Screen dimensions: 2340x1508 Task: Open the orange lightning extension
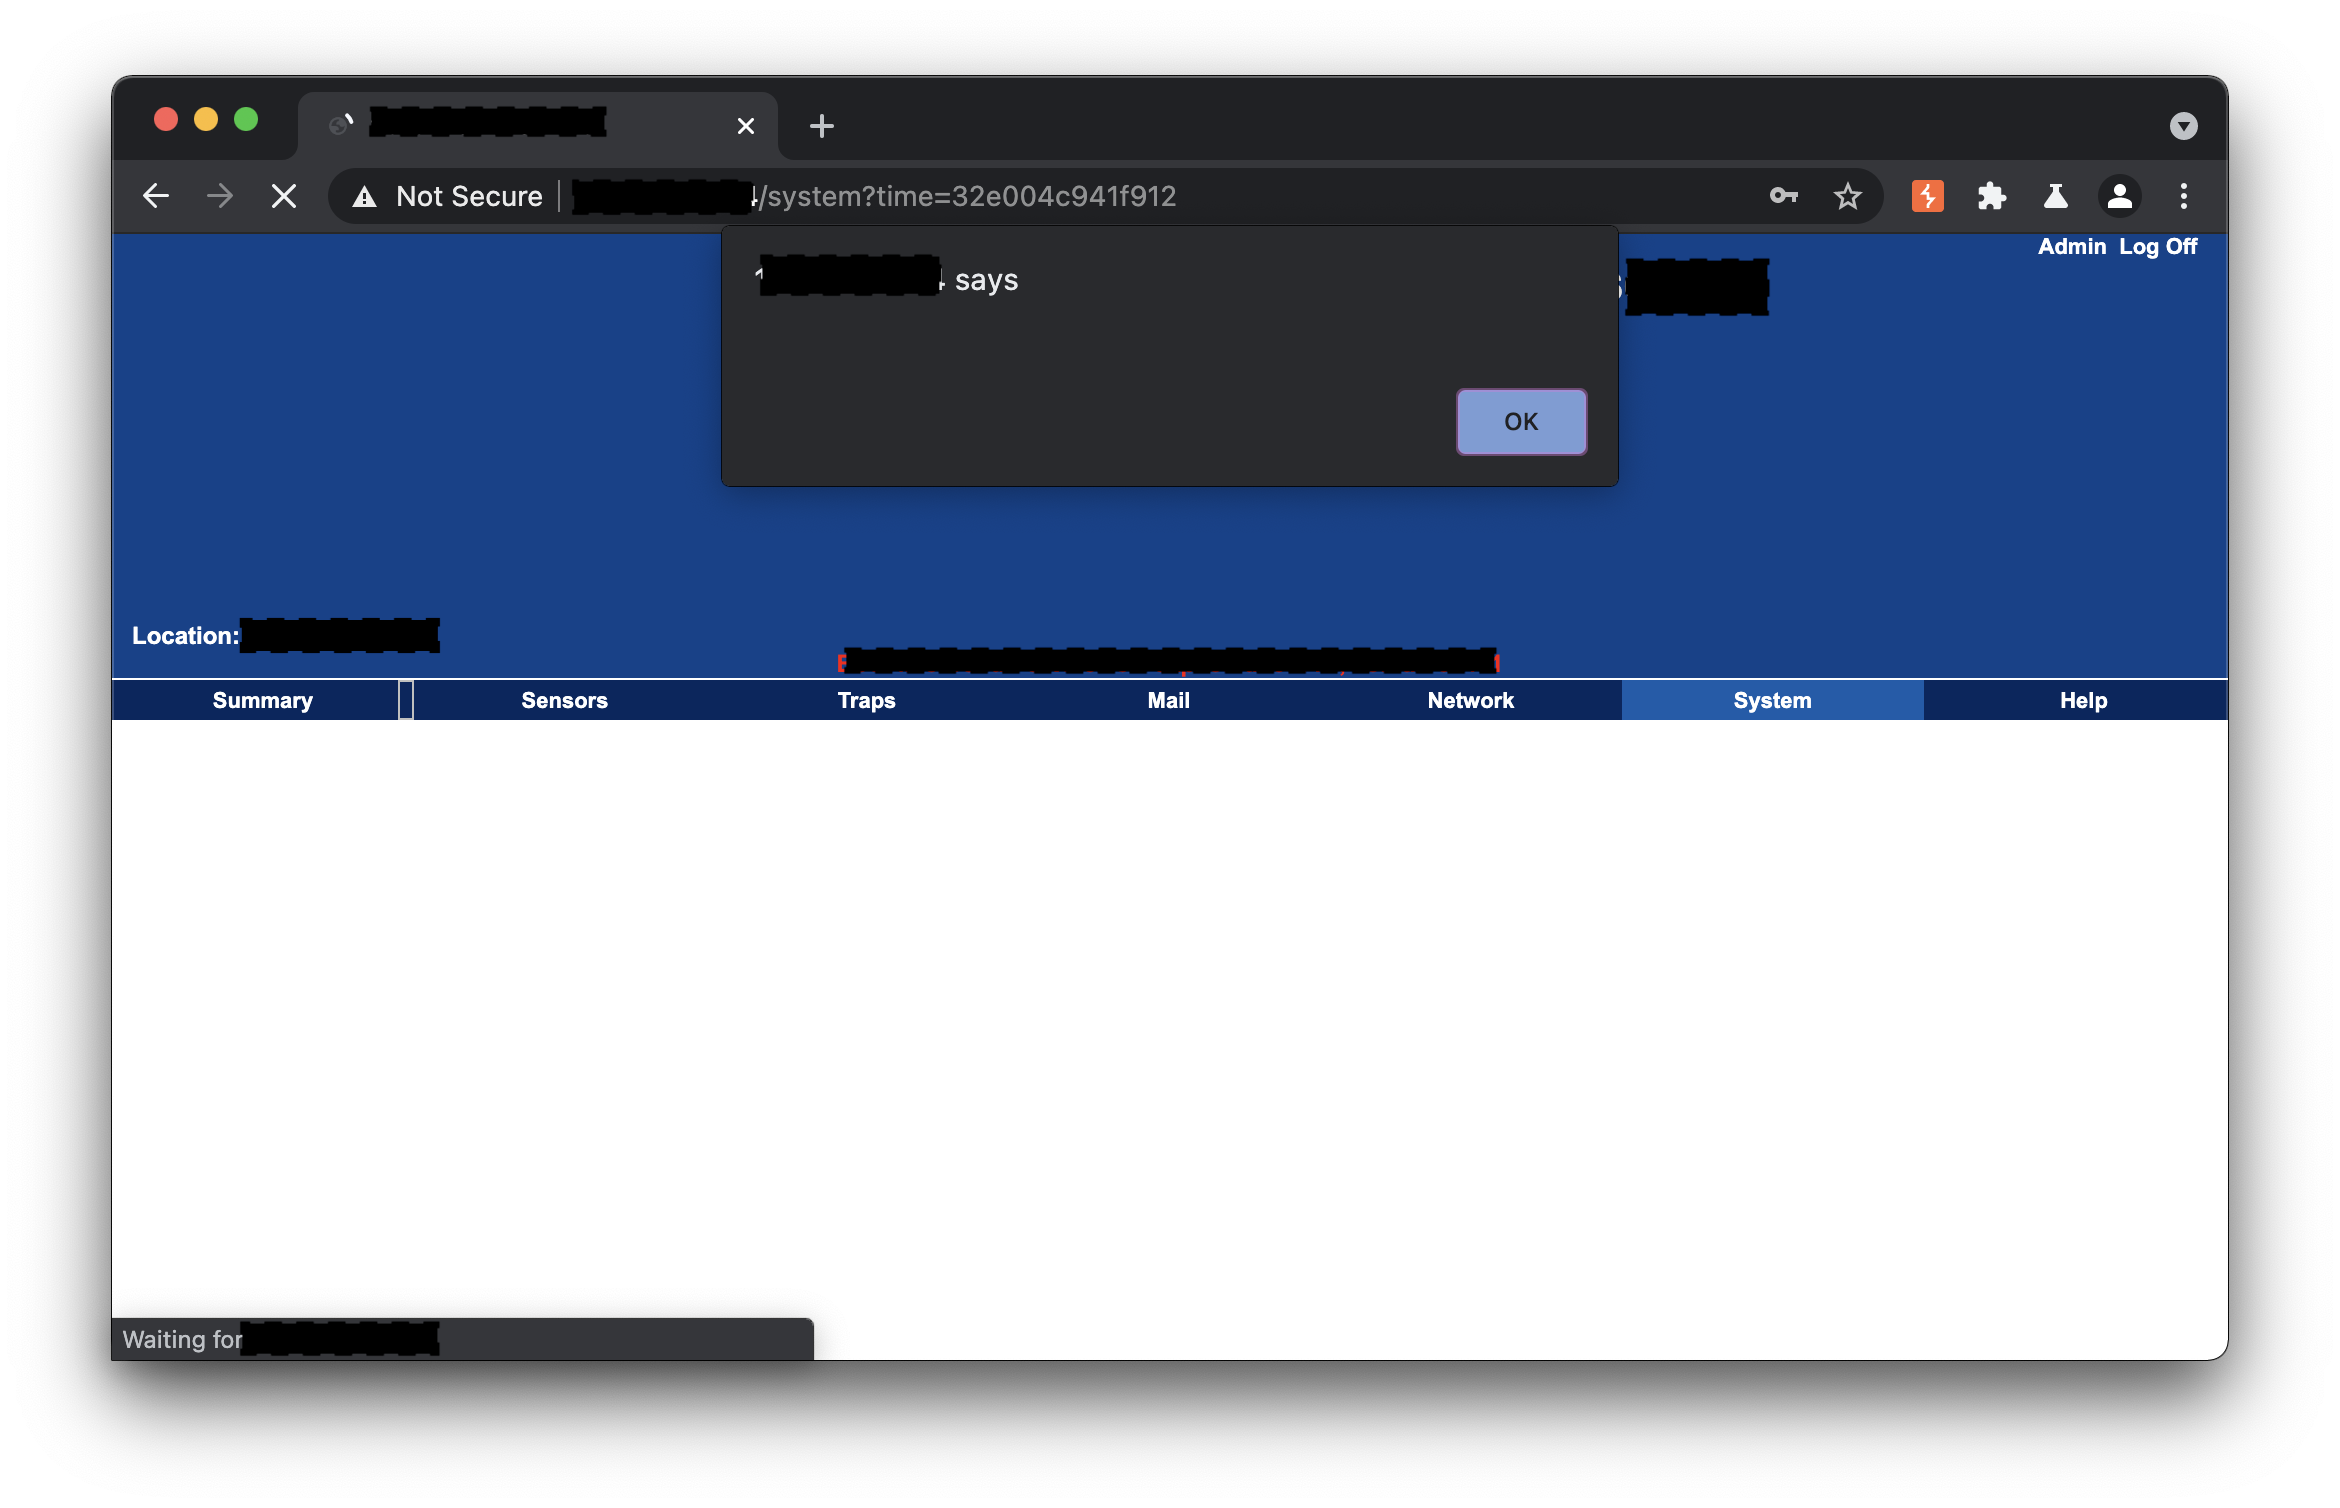[x=1927, y=196]
